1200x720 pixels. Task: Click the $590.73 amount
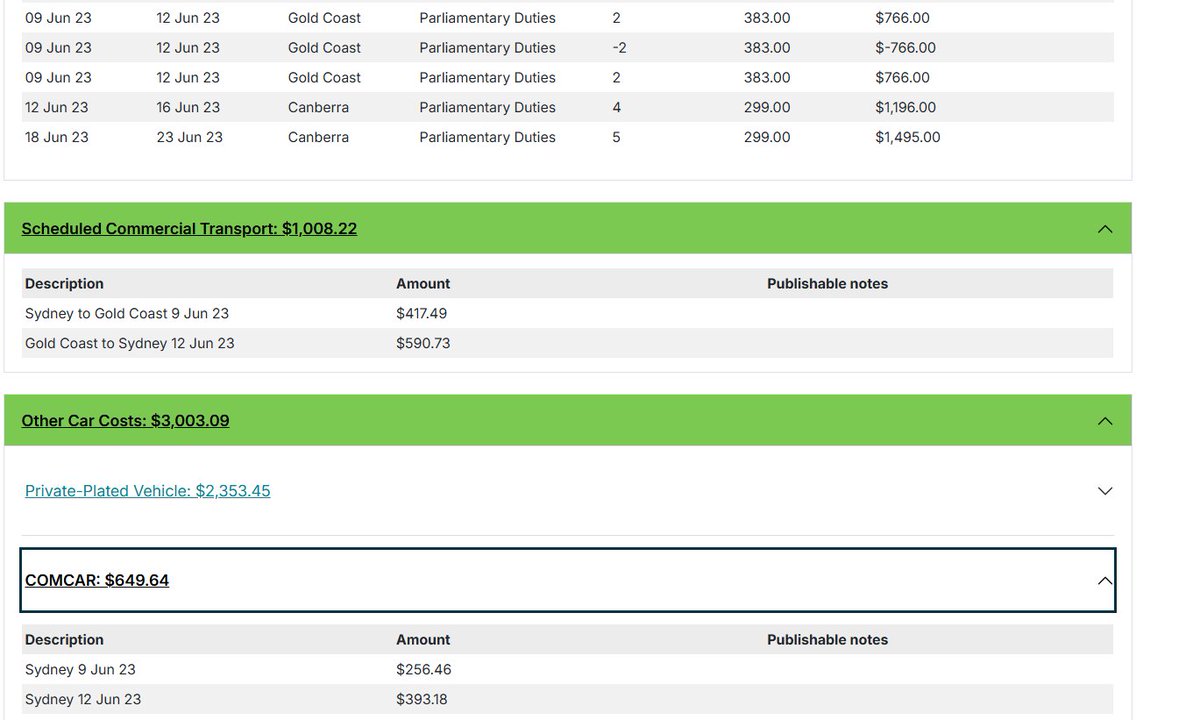point(423,343)
